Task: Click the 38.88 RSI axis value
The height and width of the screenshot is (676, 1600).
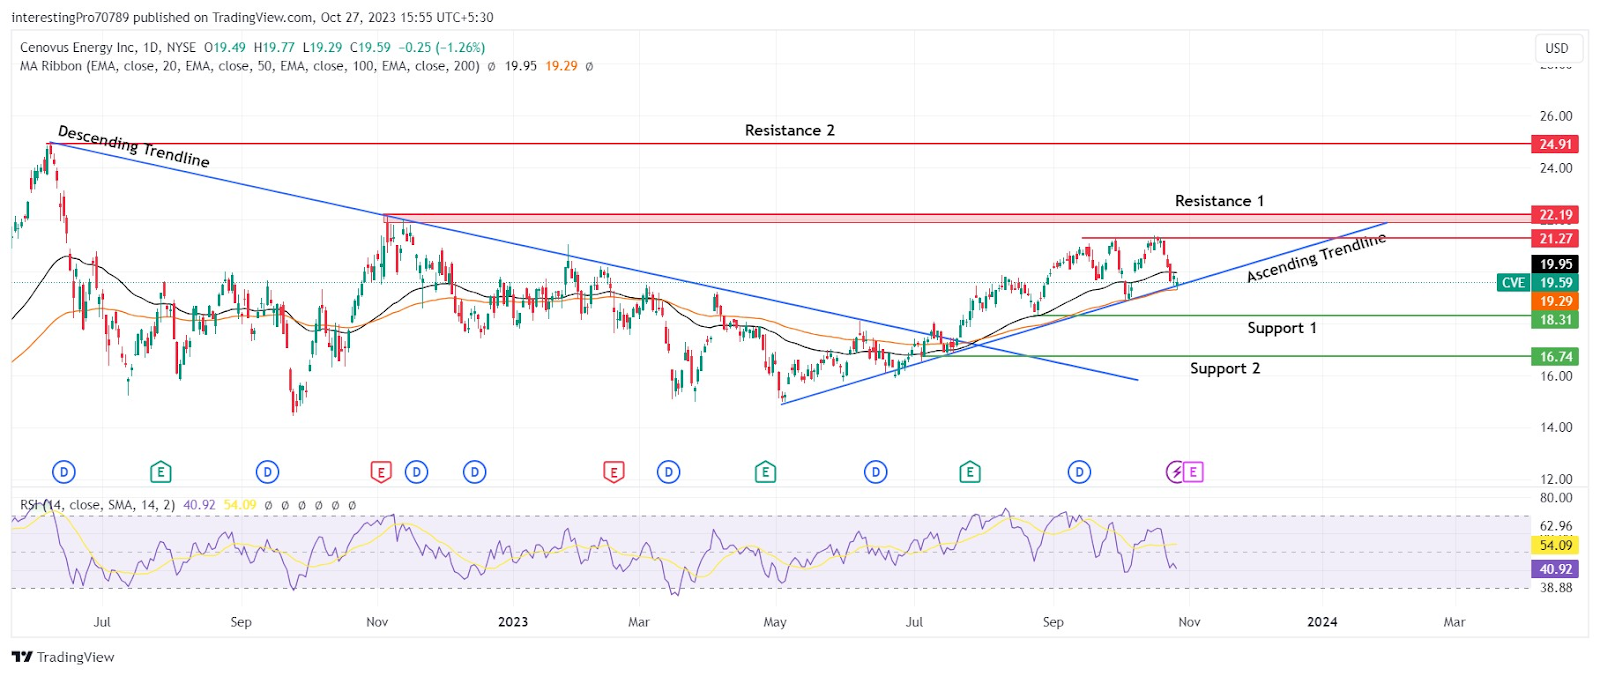Action: (x=1556, y=588)
